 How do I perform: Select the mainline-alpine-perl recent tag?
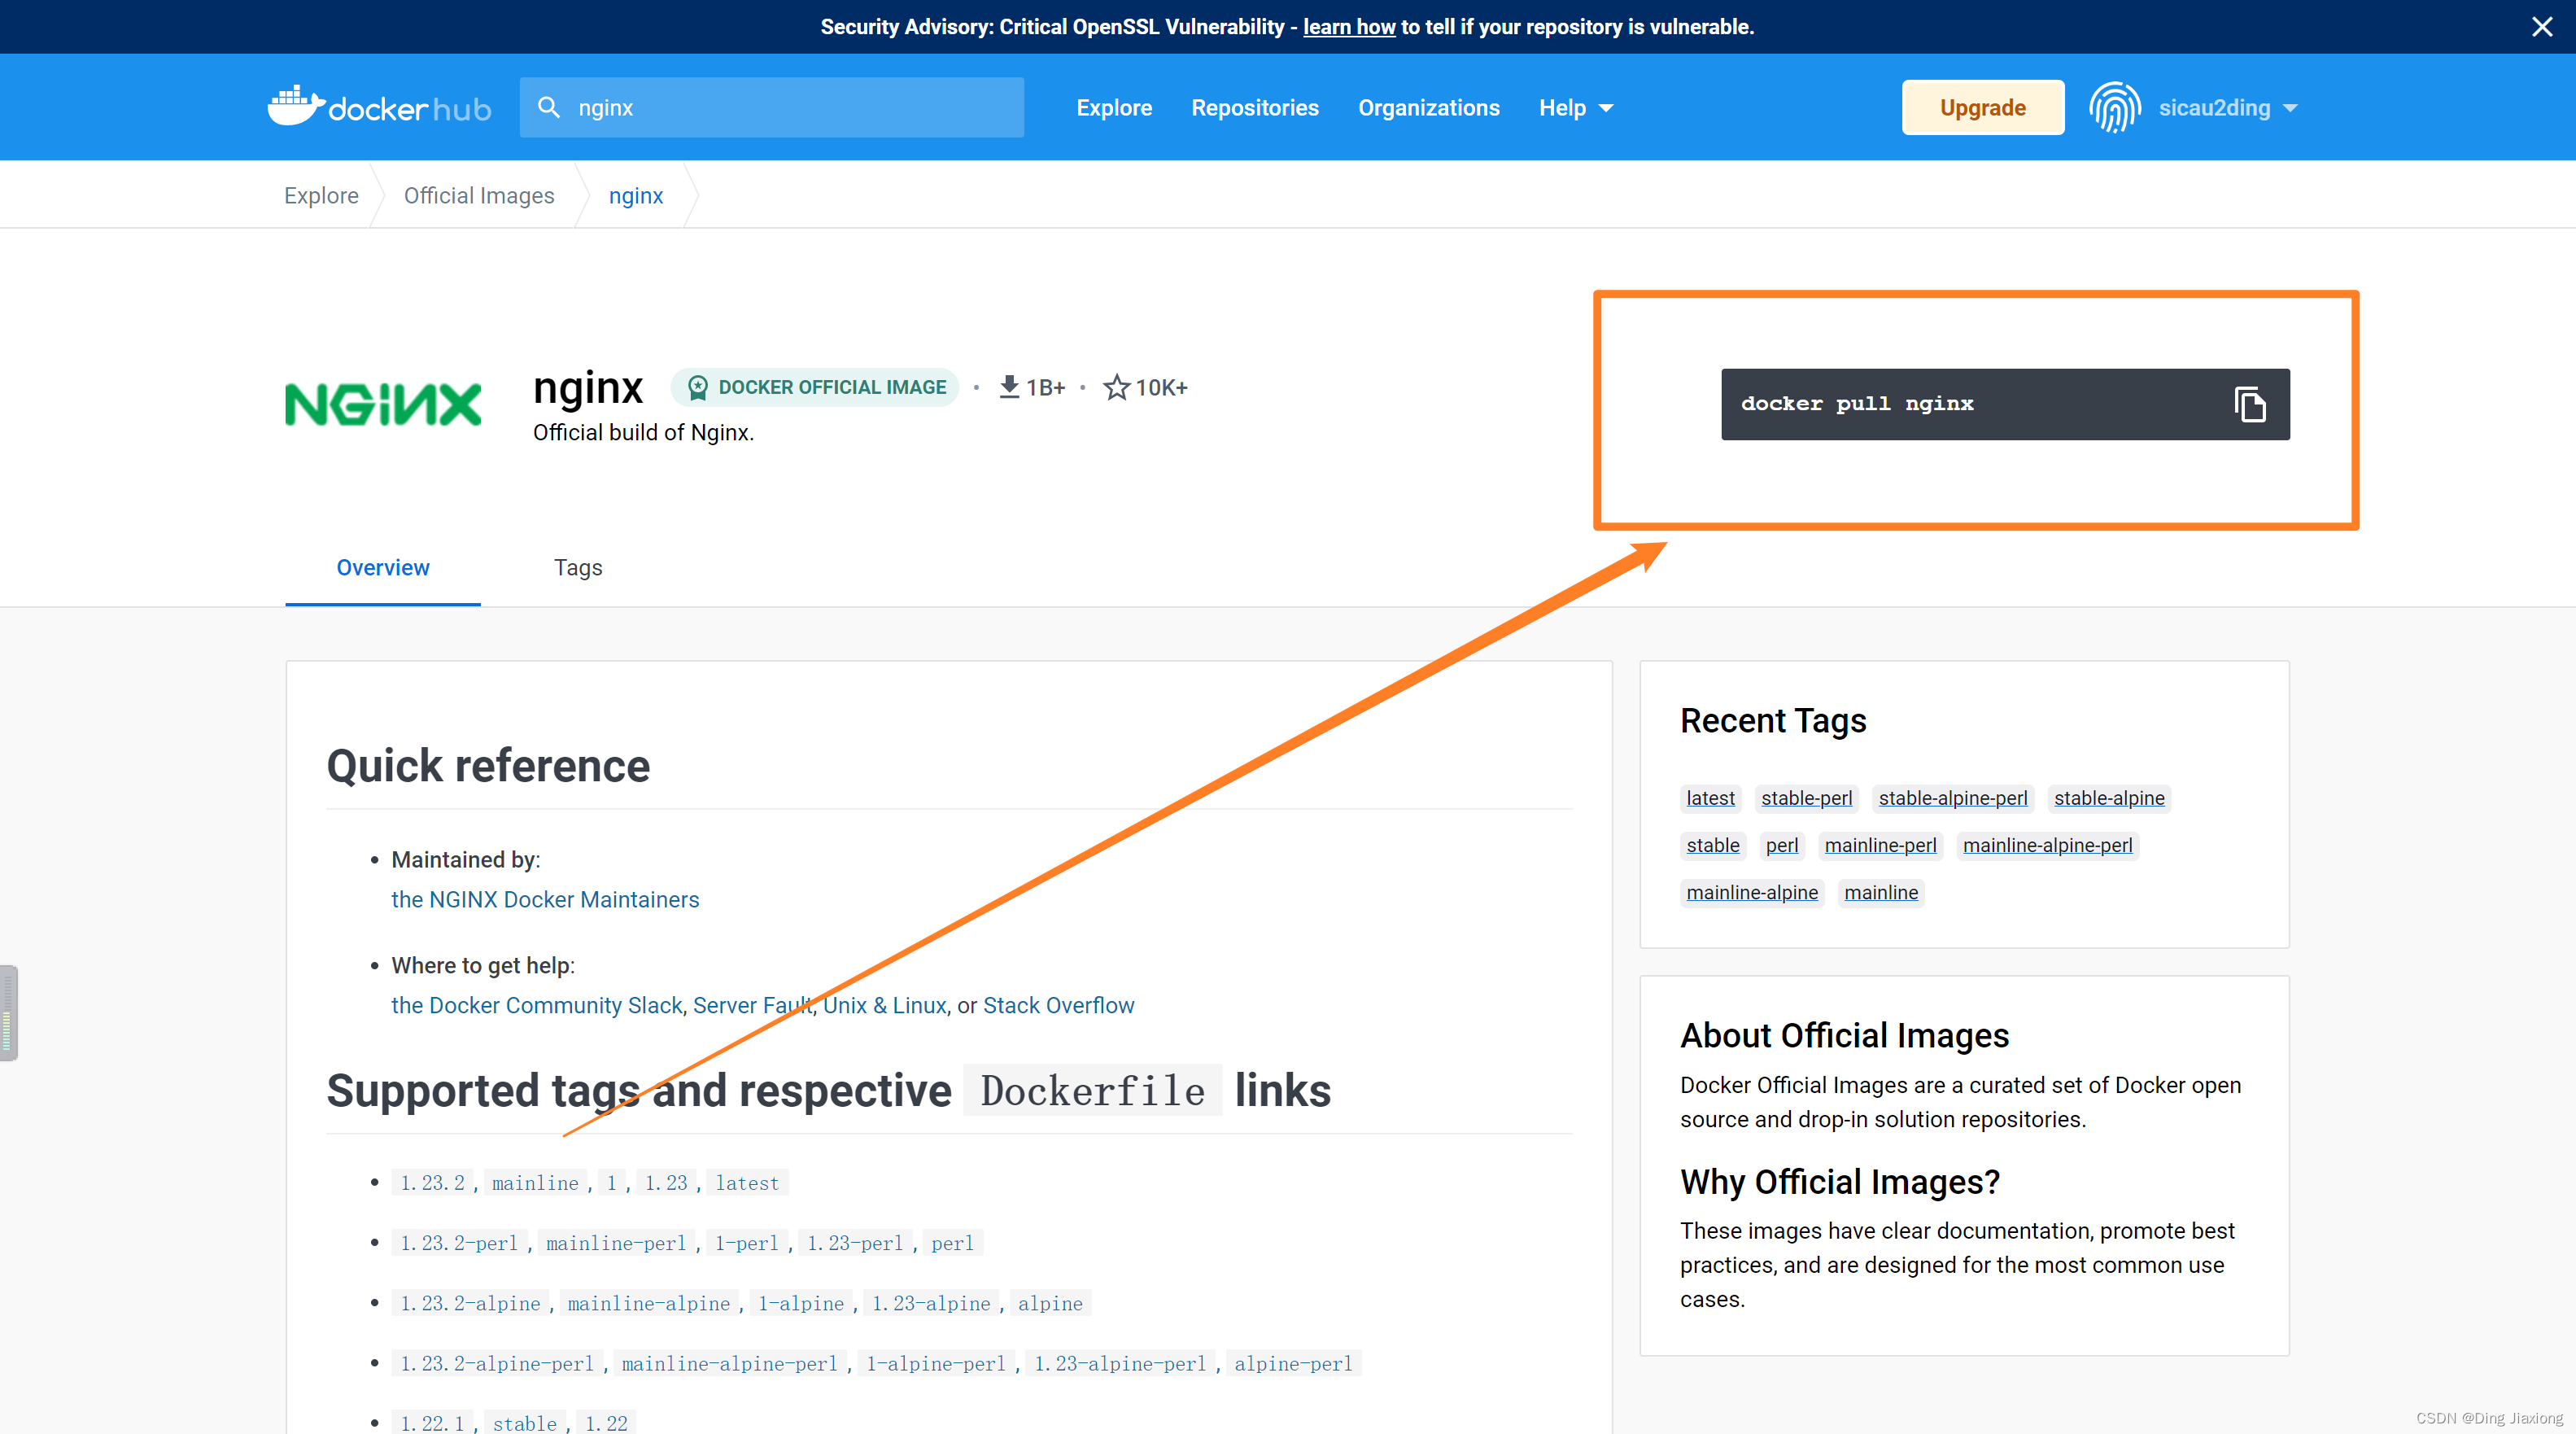click(2047, 845)
